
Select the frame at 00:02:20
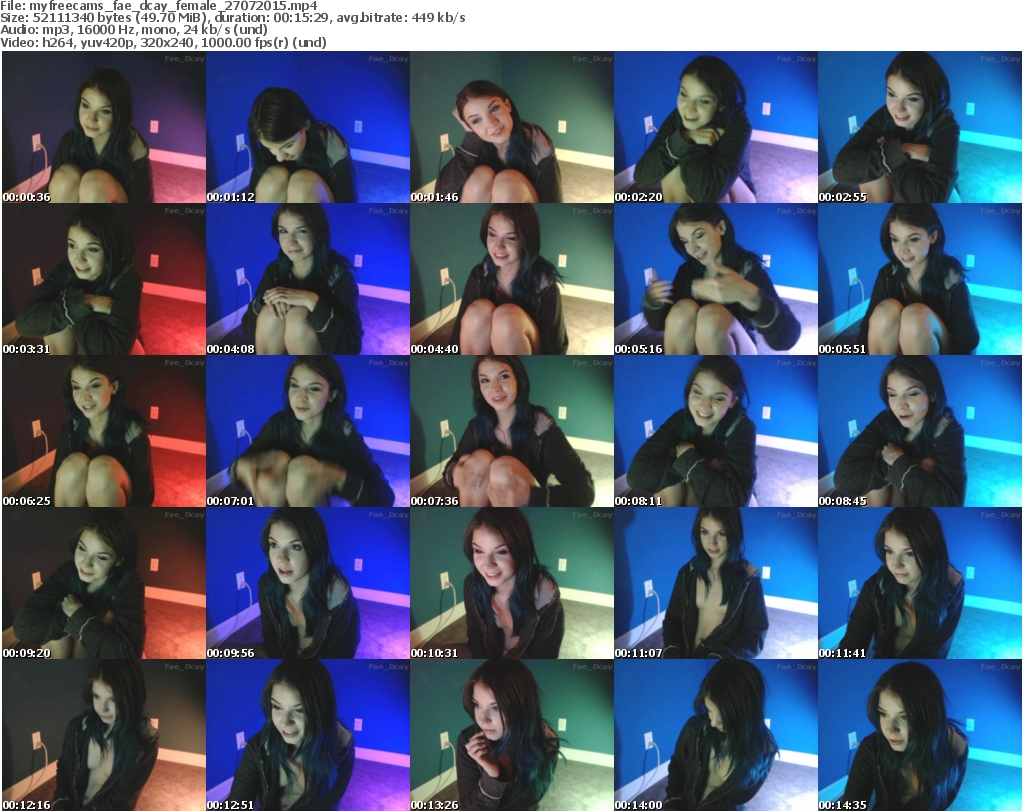pos(716,127)
